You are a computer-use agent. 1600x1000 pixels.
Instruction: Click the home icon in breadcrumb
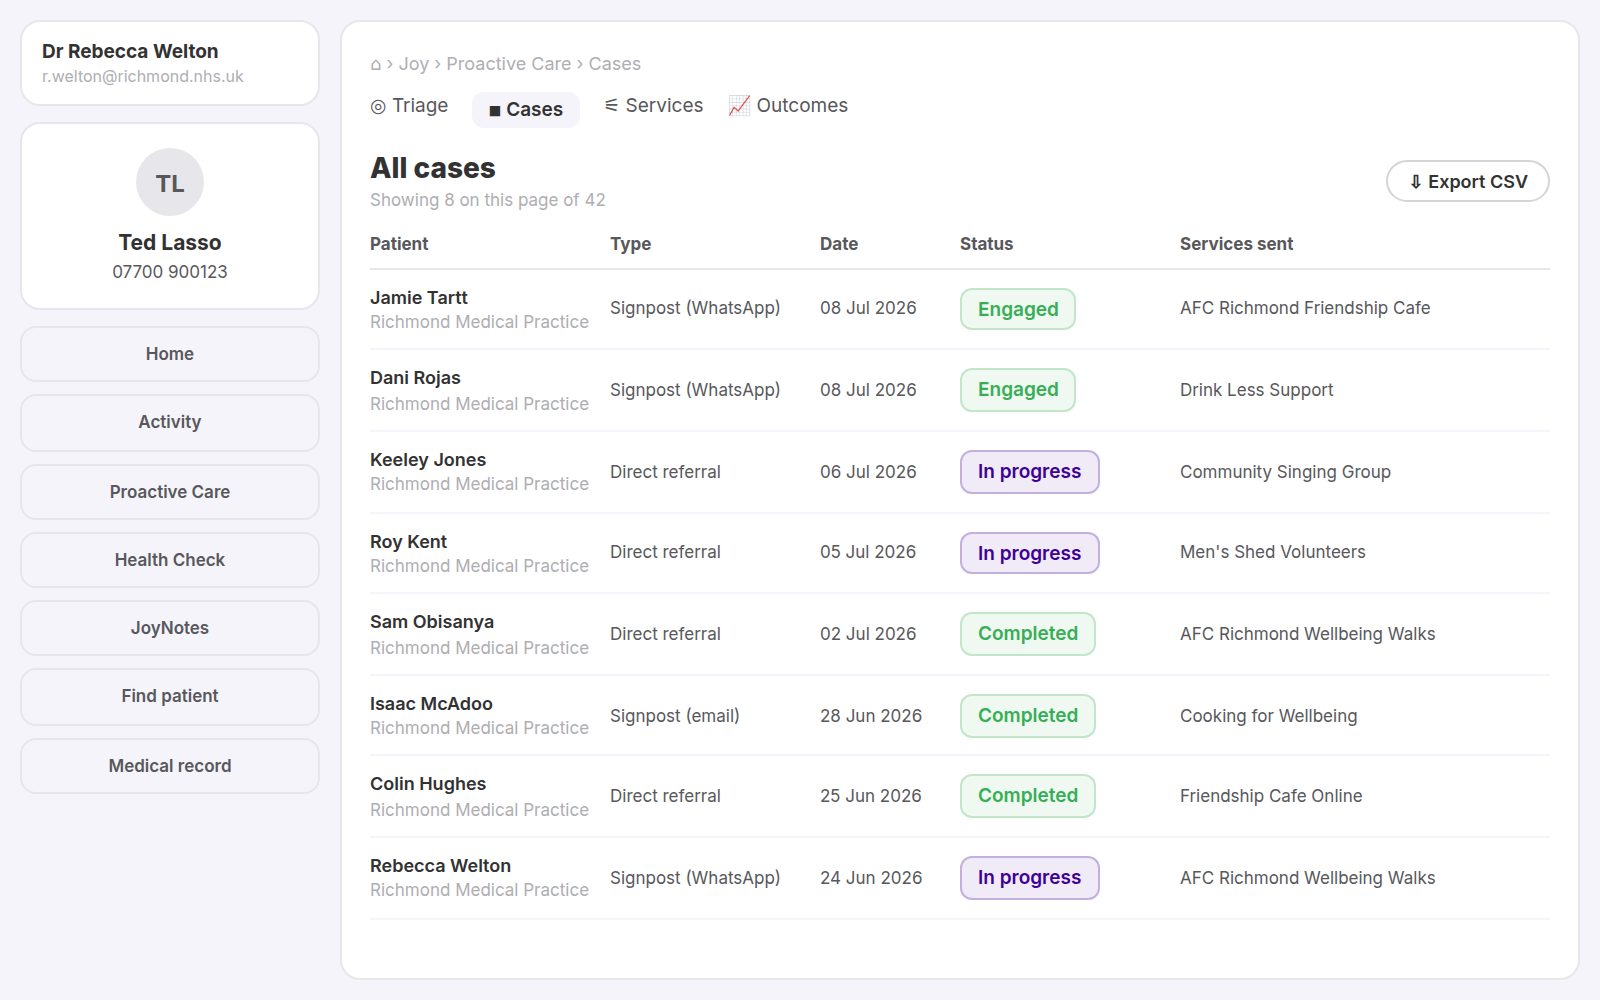point(376,64)
